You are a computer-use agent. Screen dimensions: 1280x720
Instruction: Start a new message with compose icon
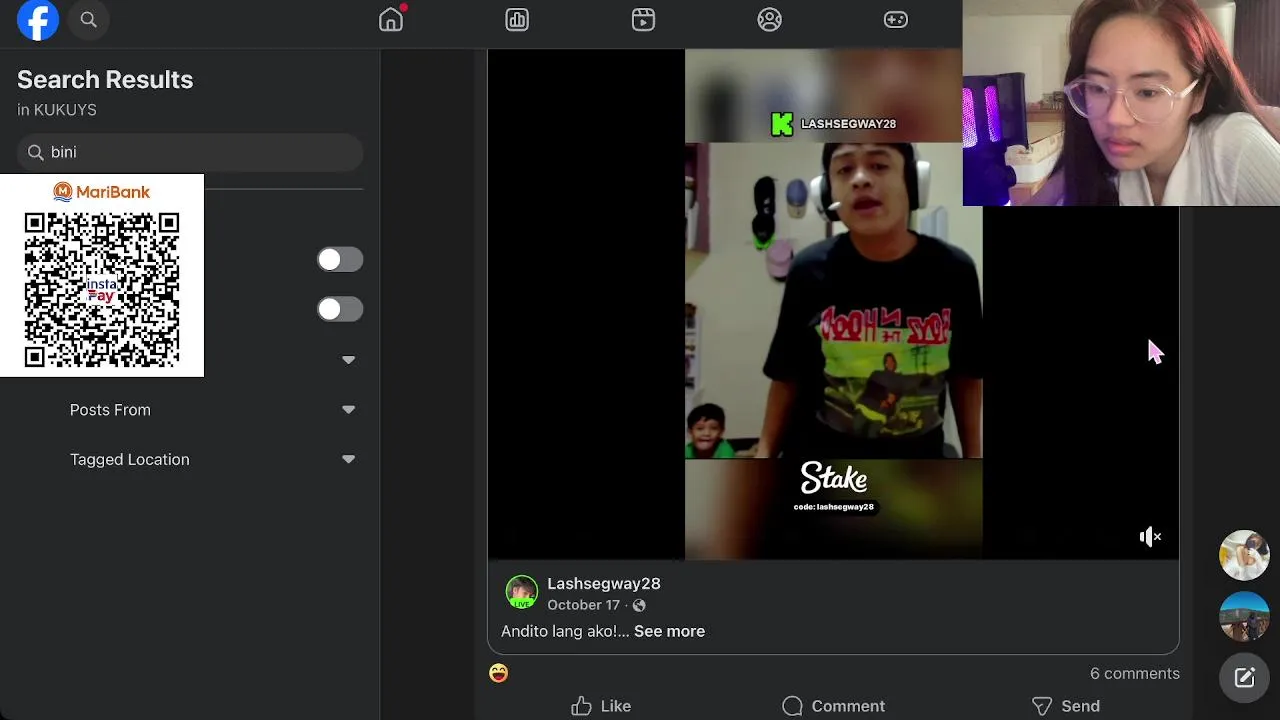(x=1244, y=678)
